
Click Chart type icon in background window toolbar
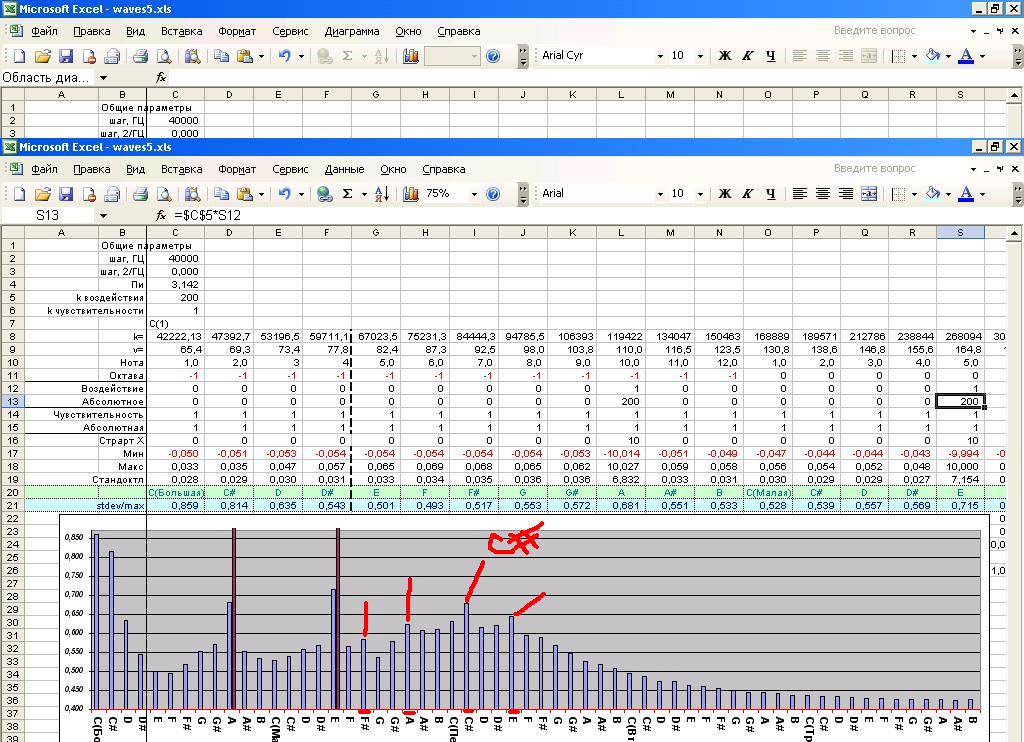coord(411,56)
